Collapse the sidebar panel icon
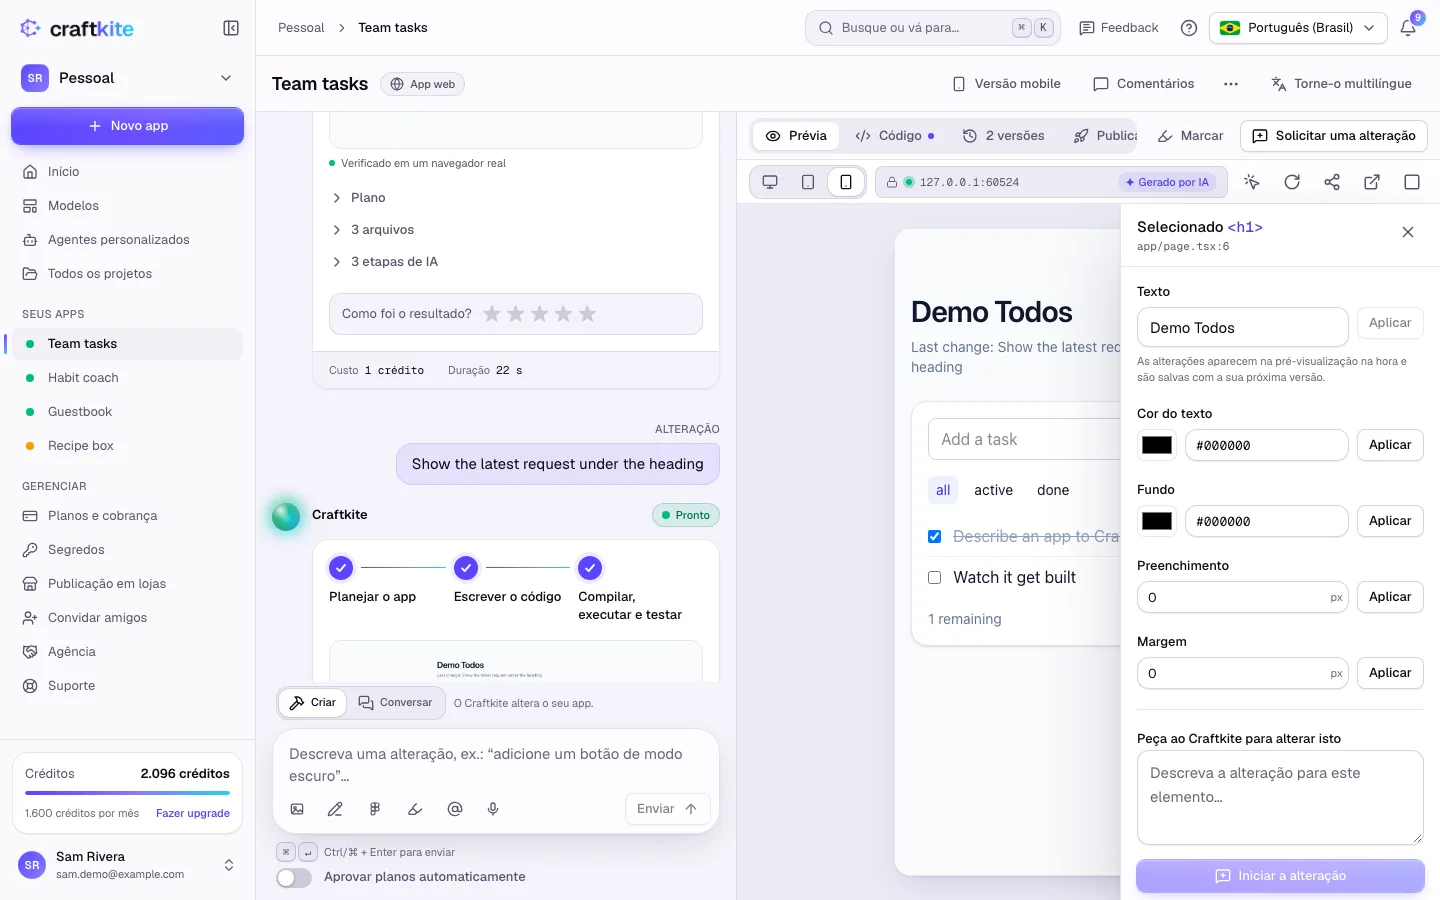This screenshot has width=1440, height=900. coord(231,28)
